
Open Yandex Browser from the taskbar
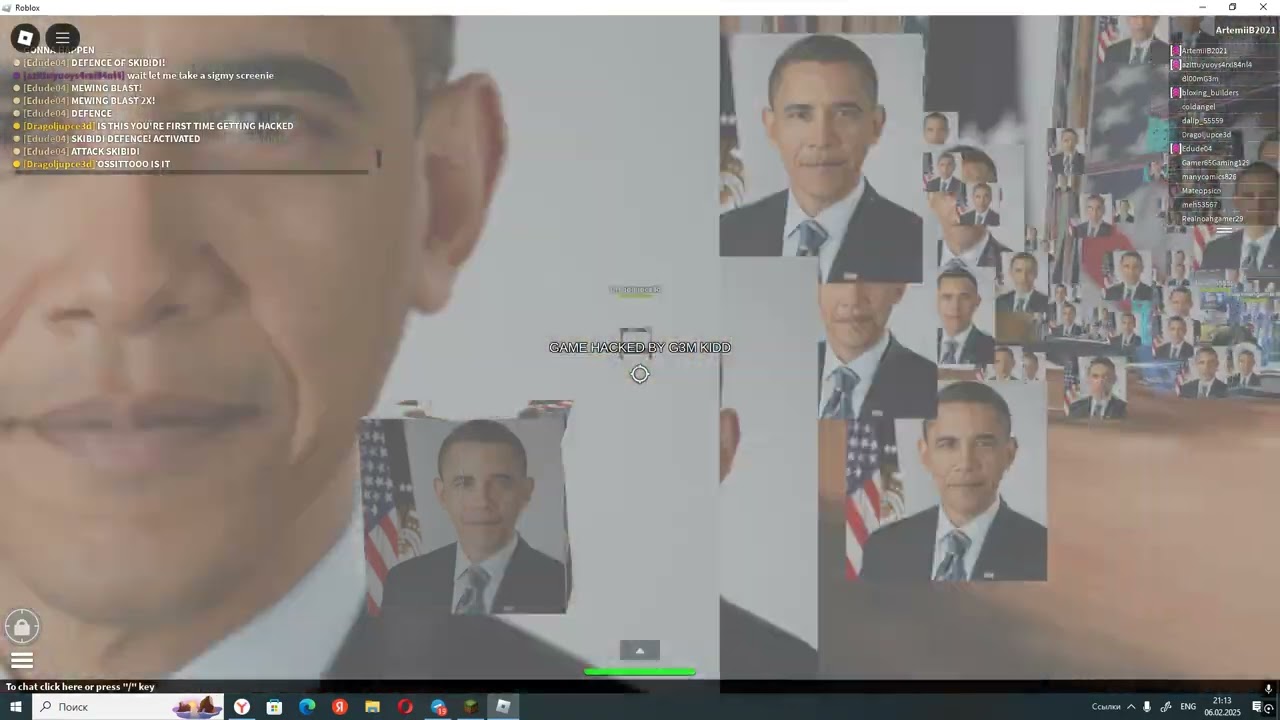(x=242, y=707)
